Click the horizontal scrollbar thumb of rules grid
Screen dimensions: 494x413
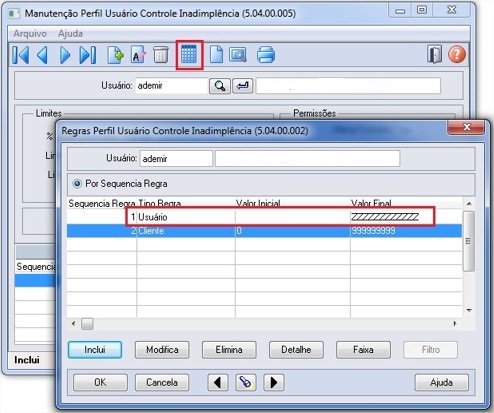(87, 323)
